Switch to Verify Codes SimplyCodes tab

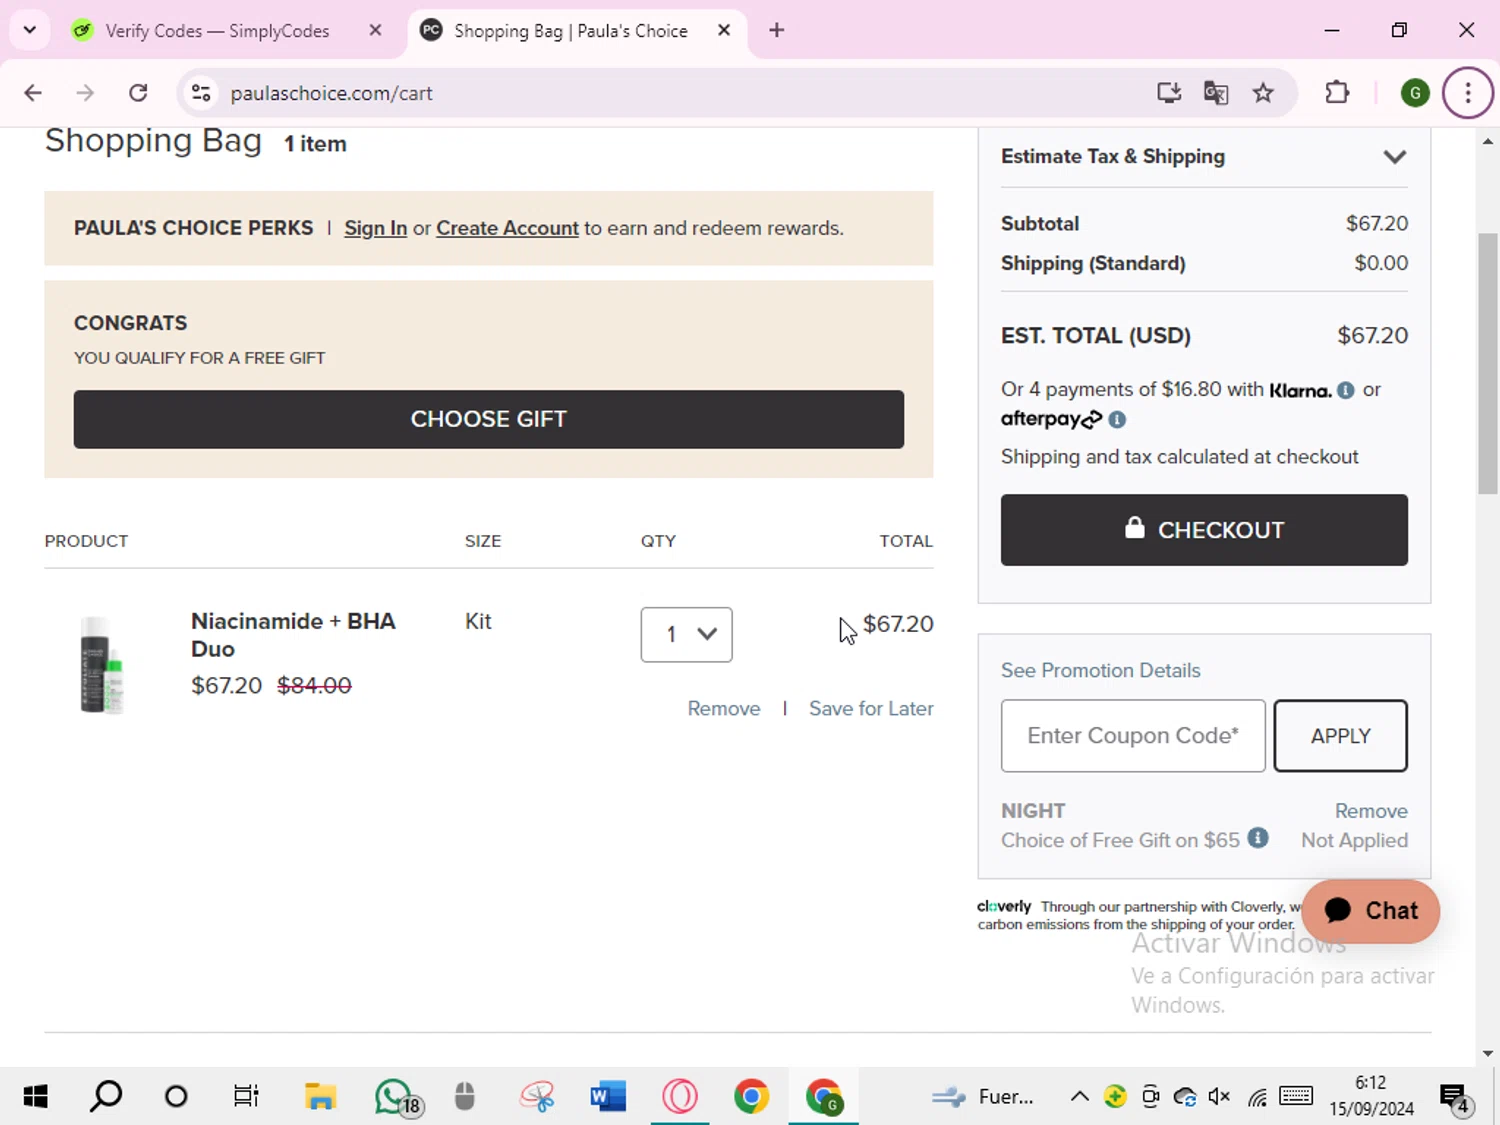[x=217, y=31]
